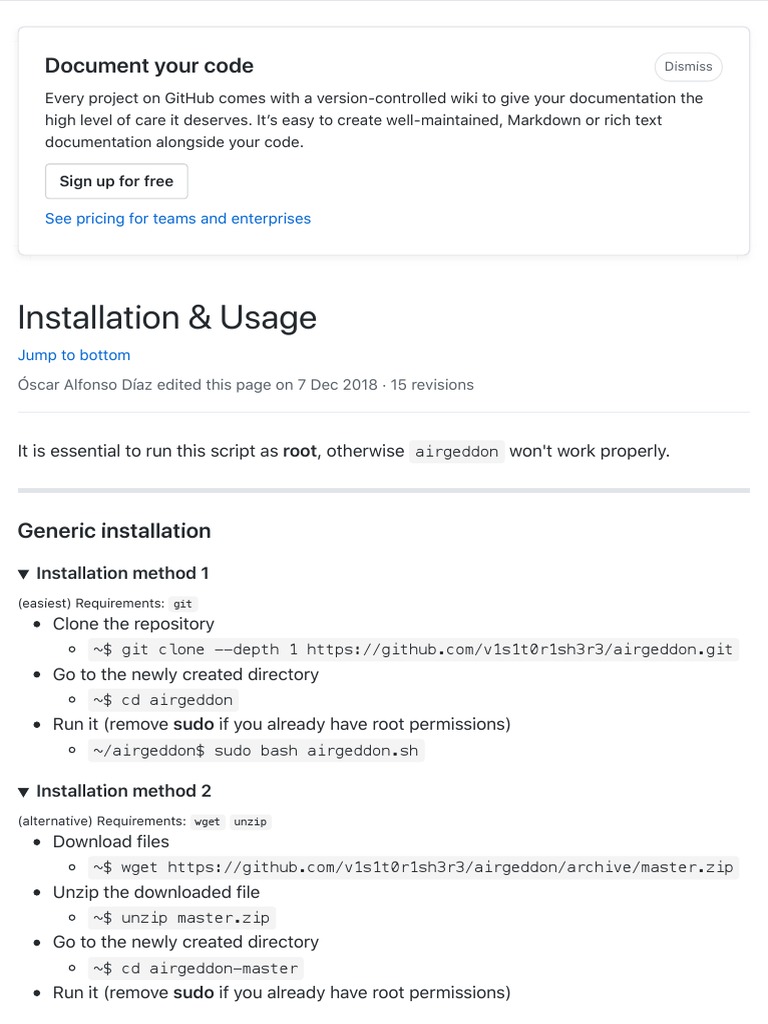
Task: Click the 'unzip' requirement tag
Action: point(250,822)
